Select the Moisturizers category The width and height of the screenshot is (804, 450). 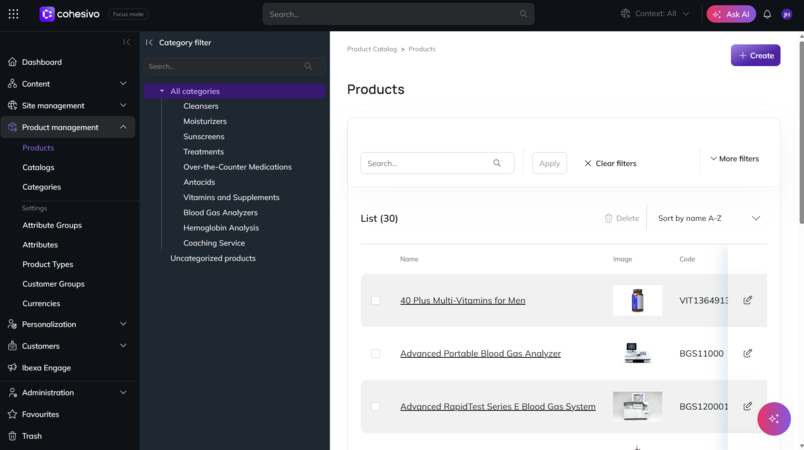point(205,121)
